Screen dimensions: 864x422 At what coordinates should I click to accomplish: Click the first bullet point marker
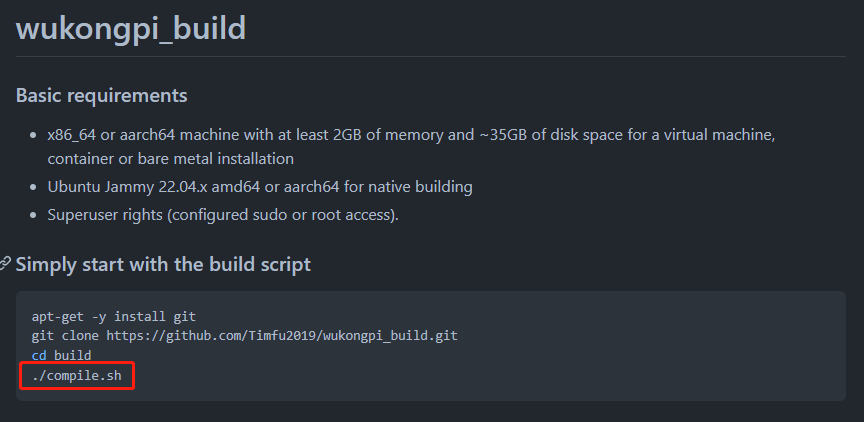[34, 136]
